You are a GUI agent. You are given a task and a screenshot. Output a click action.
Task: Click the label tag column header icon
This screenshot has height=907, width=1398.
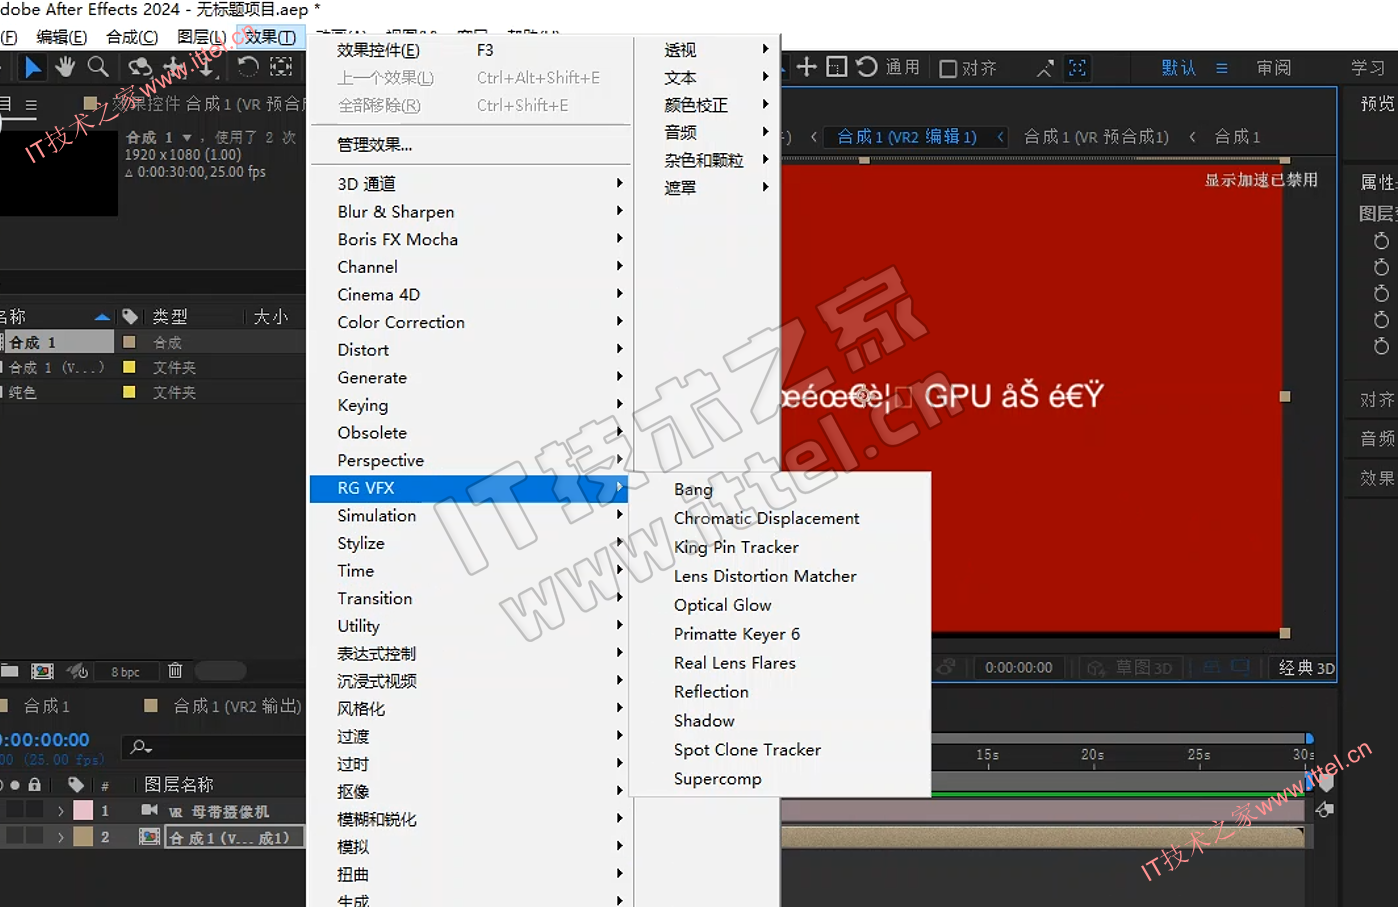click(76, 785)
